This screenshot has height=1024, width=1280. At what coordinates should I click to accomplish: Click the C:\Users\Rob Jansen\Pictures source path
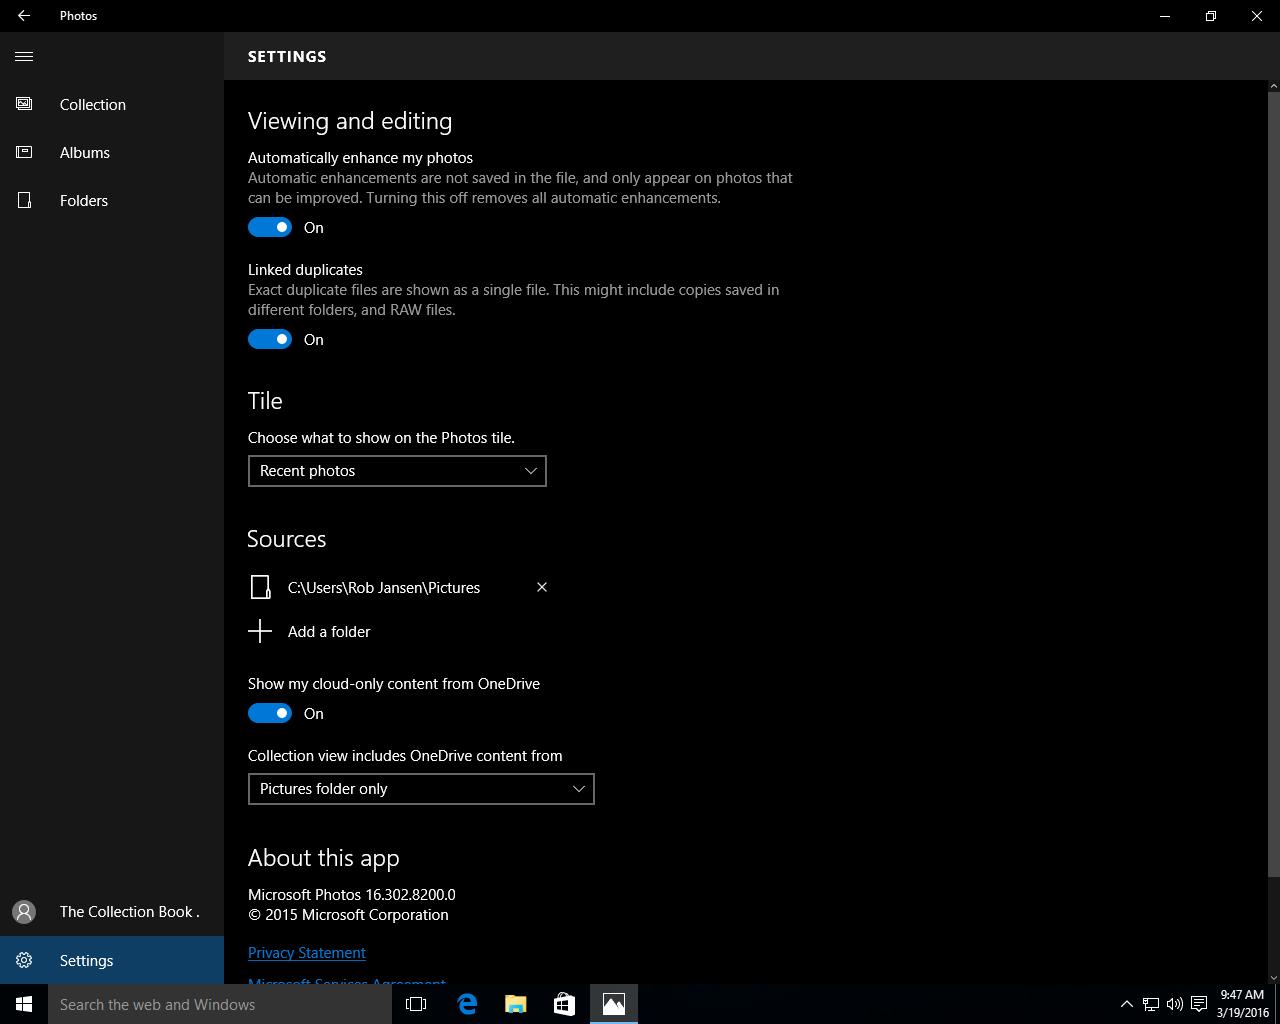click(x=384, y=587)
